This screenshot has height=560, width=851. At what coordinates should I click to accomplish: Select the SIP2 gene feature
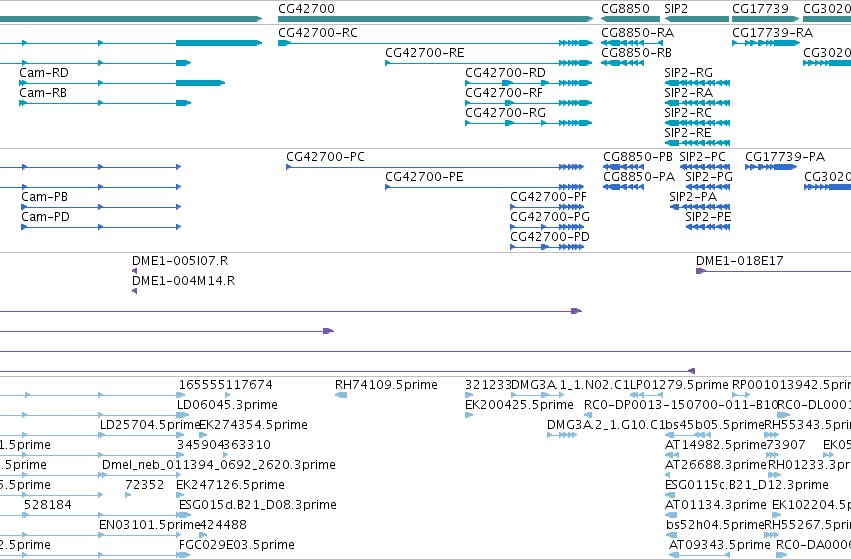coord(697,19)
